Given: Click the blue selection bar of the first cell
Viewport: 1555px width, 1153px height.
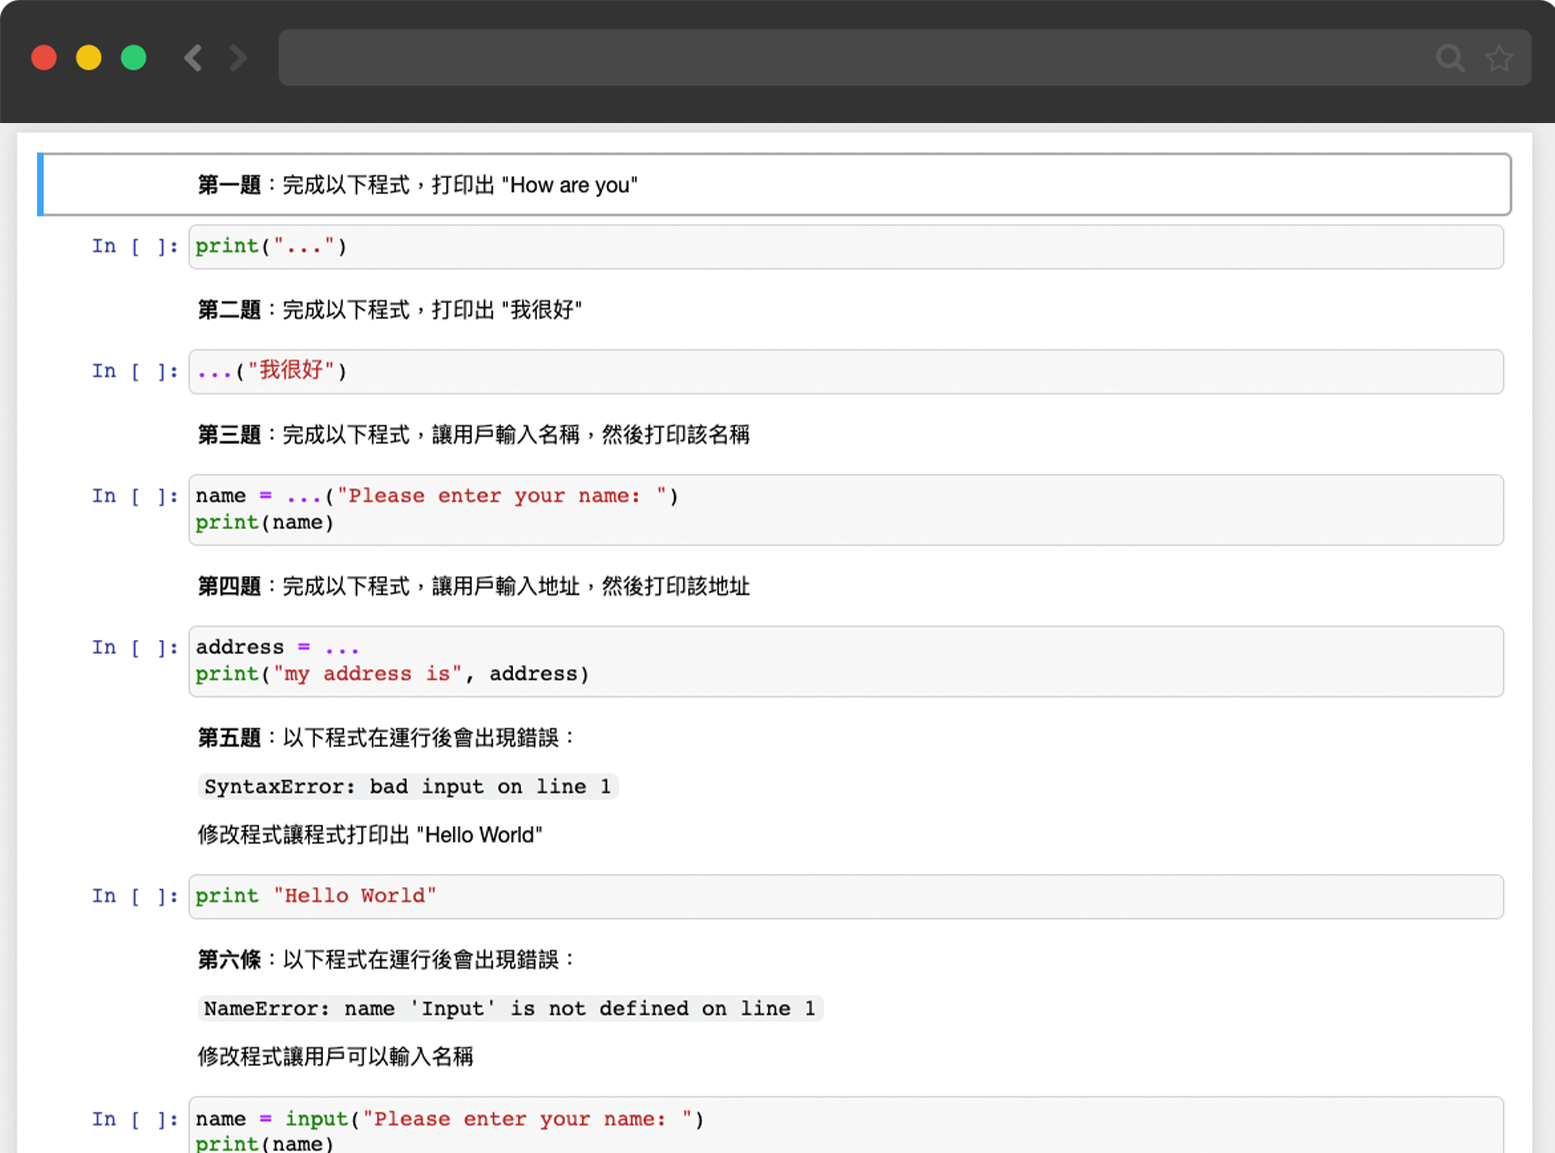Looking at the screenshot, I should [x=40, y=184].
